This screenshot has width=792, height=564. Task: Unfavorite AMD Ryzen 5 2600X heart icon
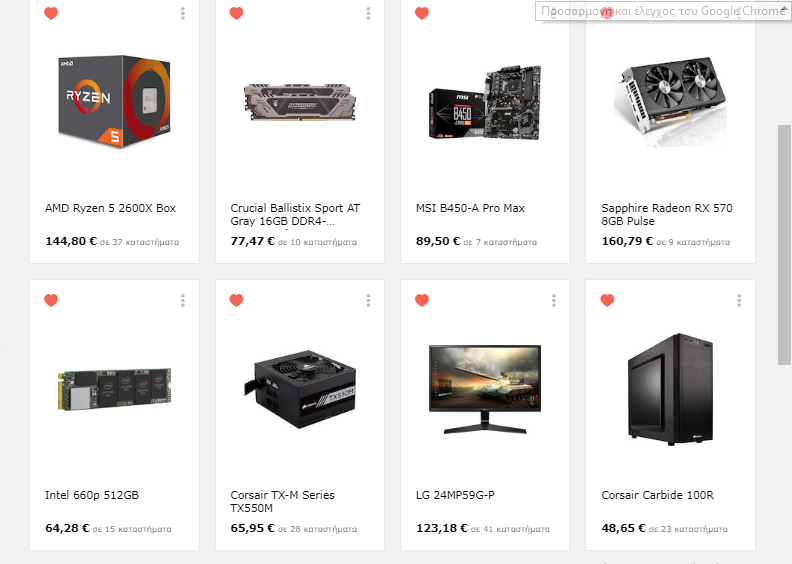[51, 13]
